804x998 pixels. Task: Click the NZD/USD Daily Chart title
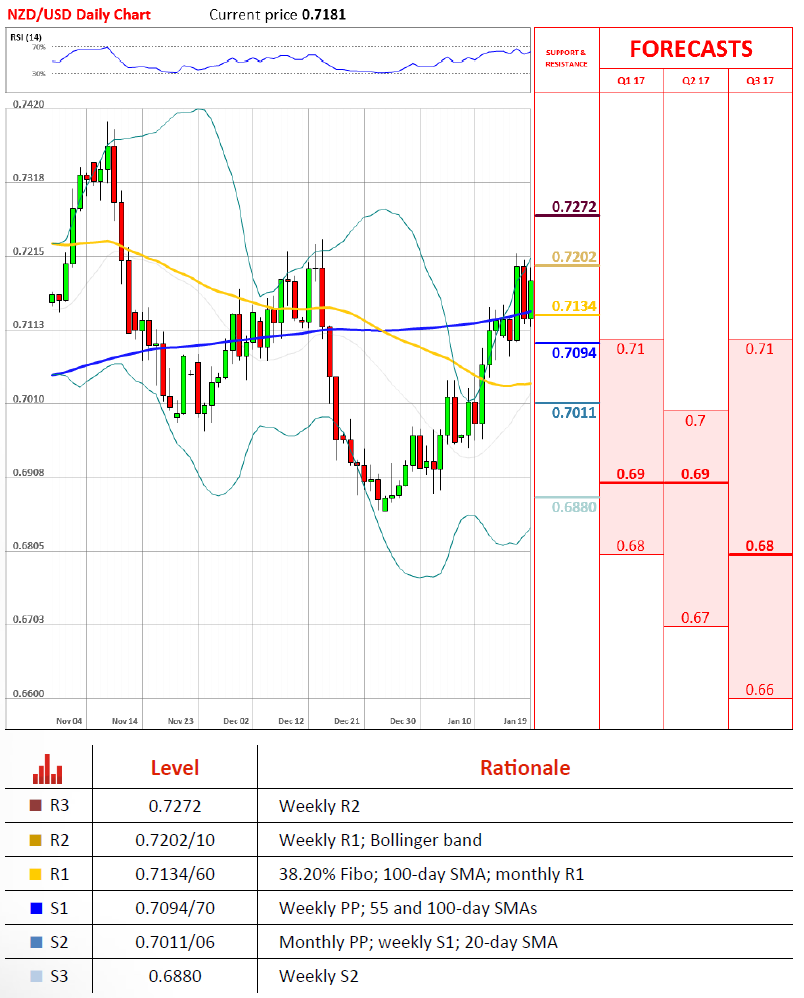click(79, 15)
